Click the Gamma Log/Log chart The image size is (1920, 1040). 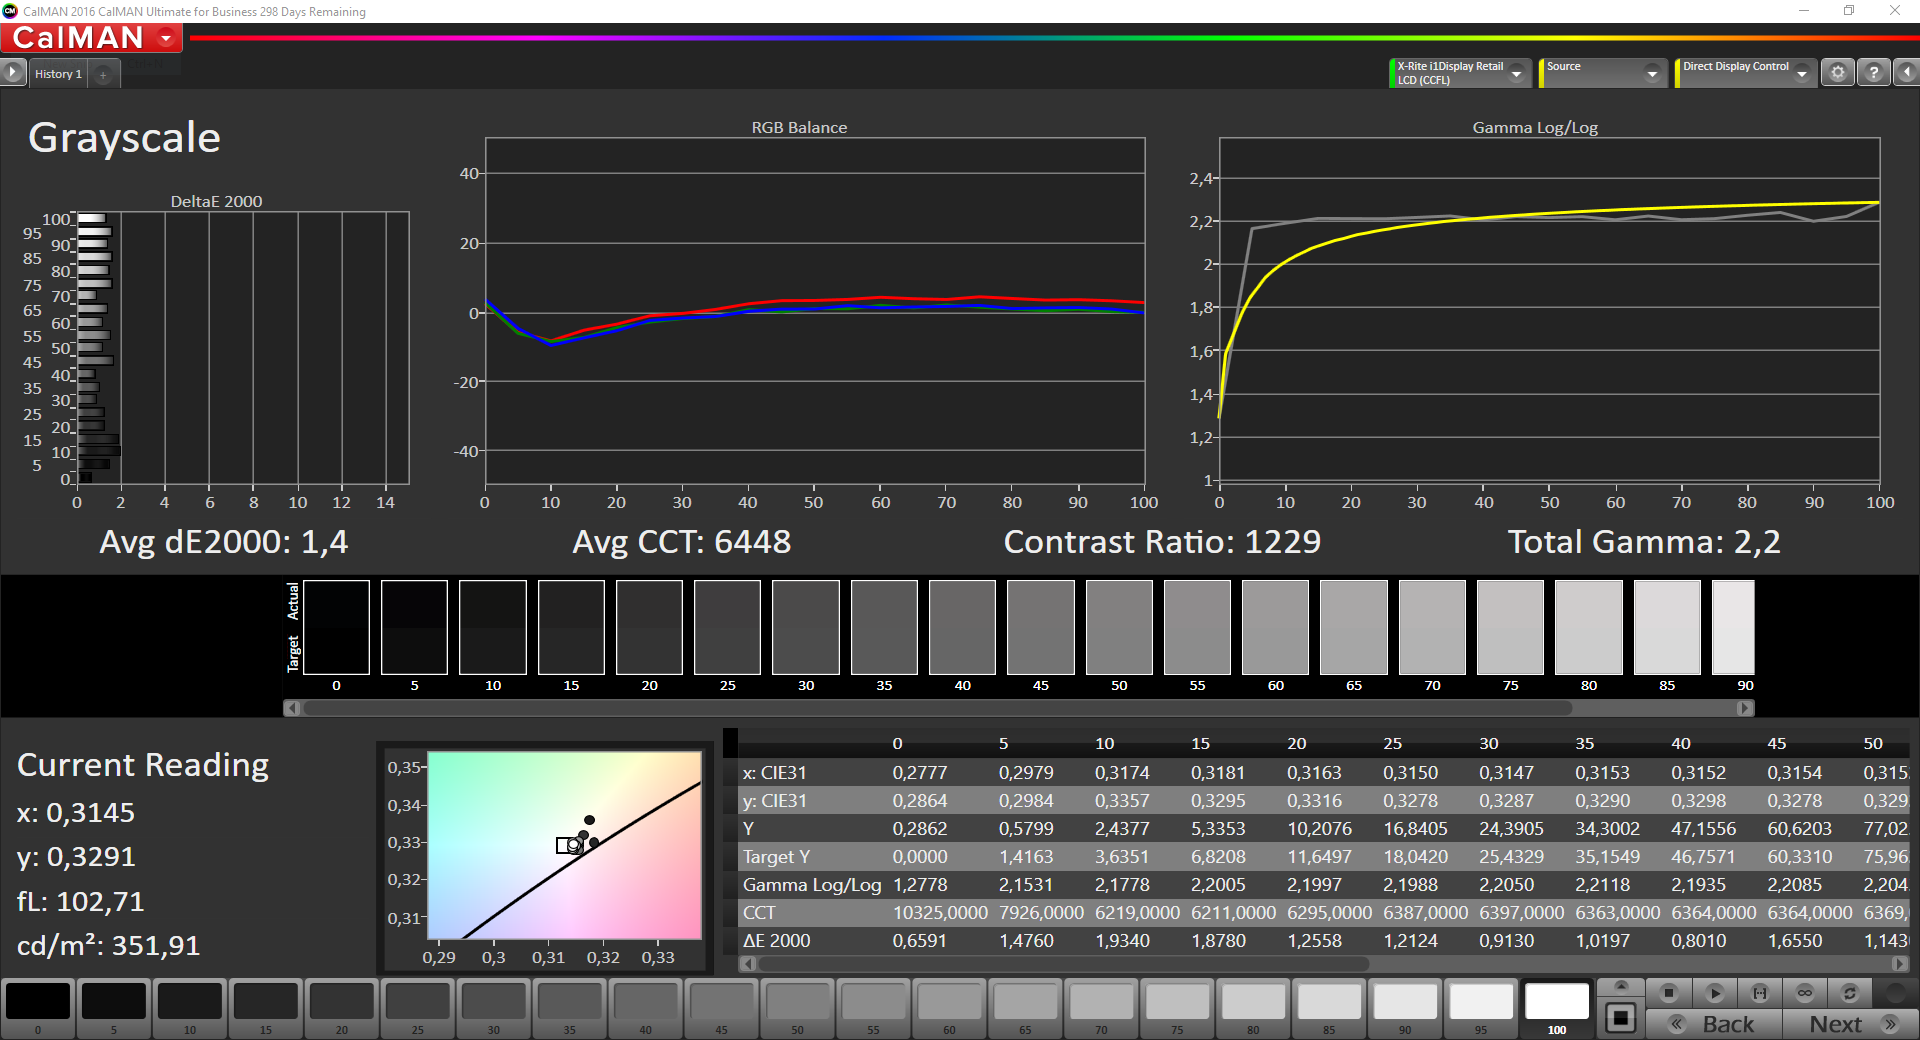(x=1549, y=309)
